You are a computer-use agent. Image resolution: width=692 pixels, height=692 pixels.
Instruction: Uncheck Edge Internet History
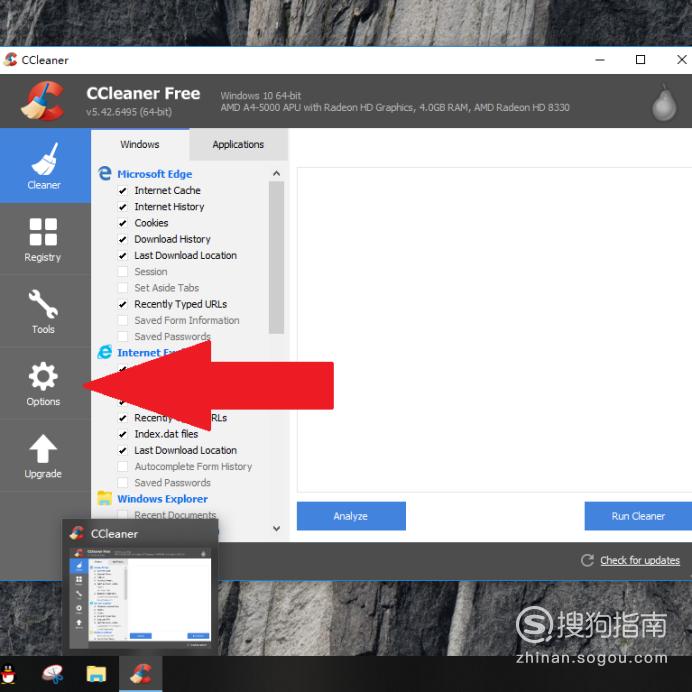(123, 207)
